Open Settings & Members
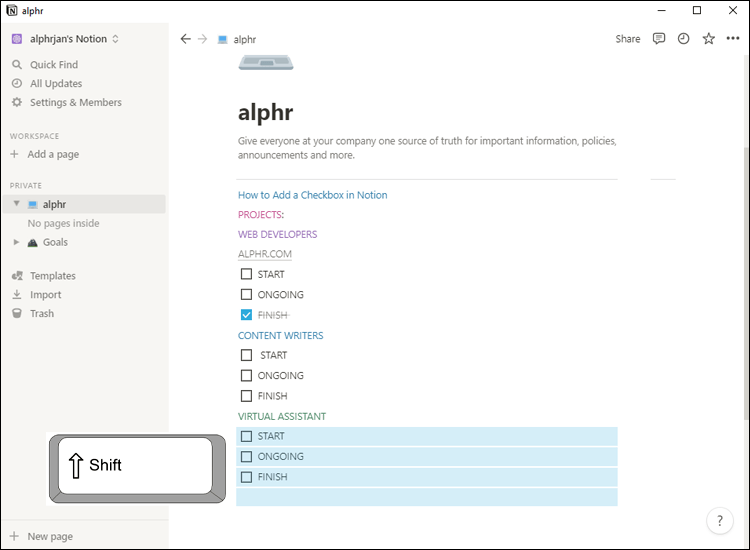The width and height of the screenshot is (750, 550). (x=75, y=103)
